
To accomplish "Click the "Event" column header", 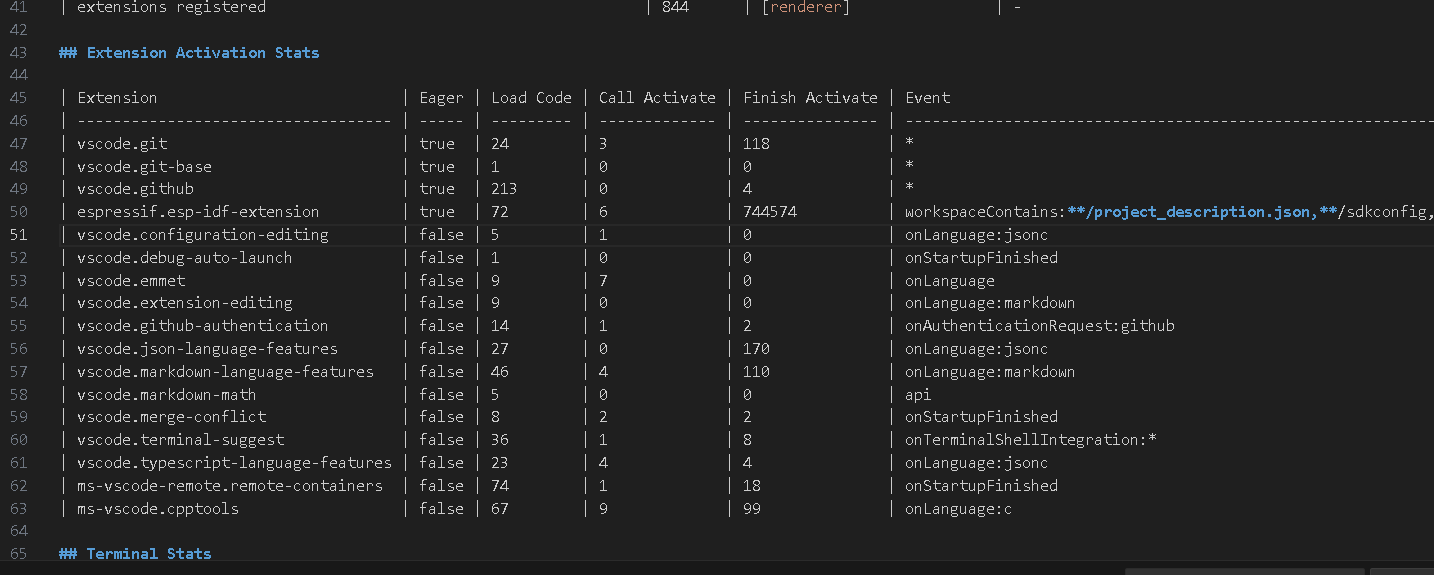I will (x=927, y=97).
